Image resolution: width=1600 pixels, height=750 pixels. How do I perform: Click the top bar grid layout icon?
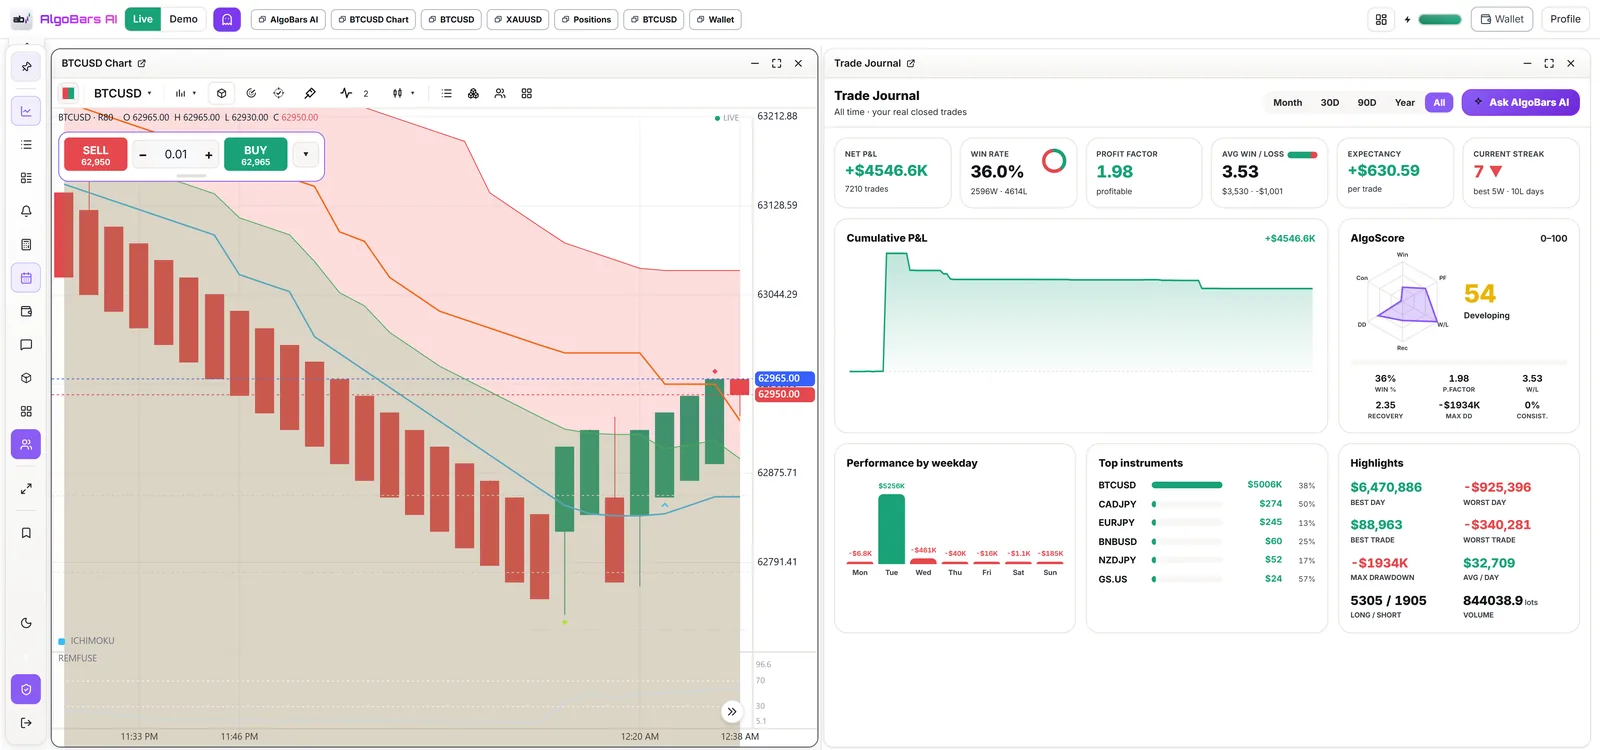click(x=1381, y=19)
